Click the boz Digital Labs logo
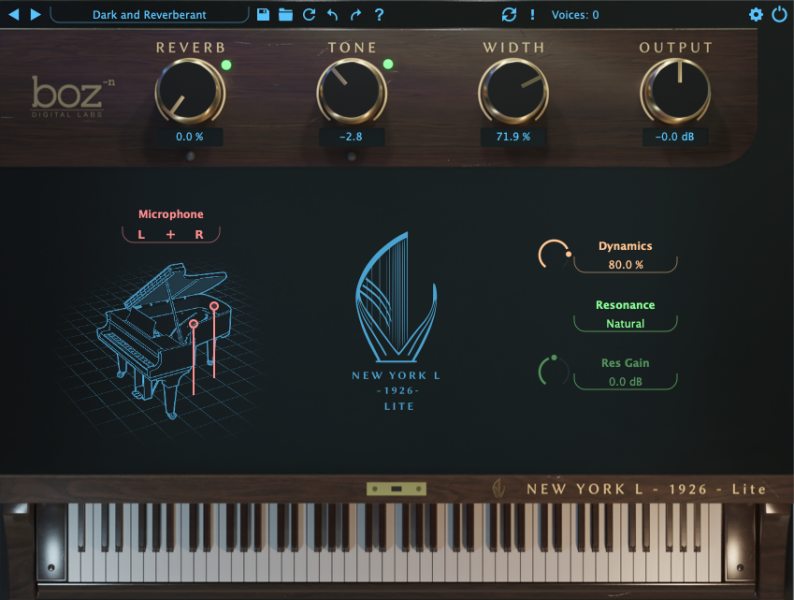794x600 pixels. click(x=72, y=97)
